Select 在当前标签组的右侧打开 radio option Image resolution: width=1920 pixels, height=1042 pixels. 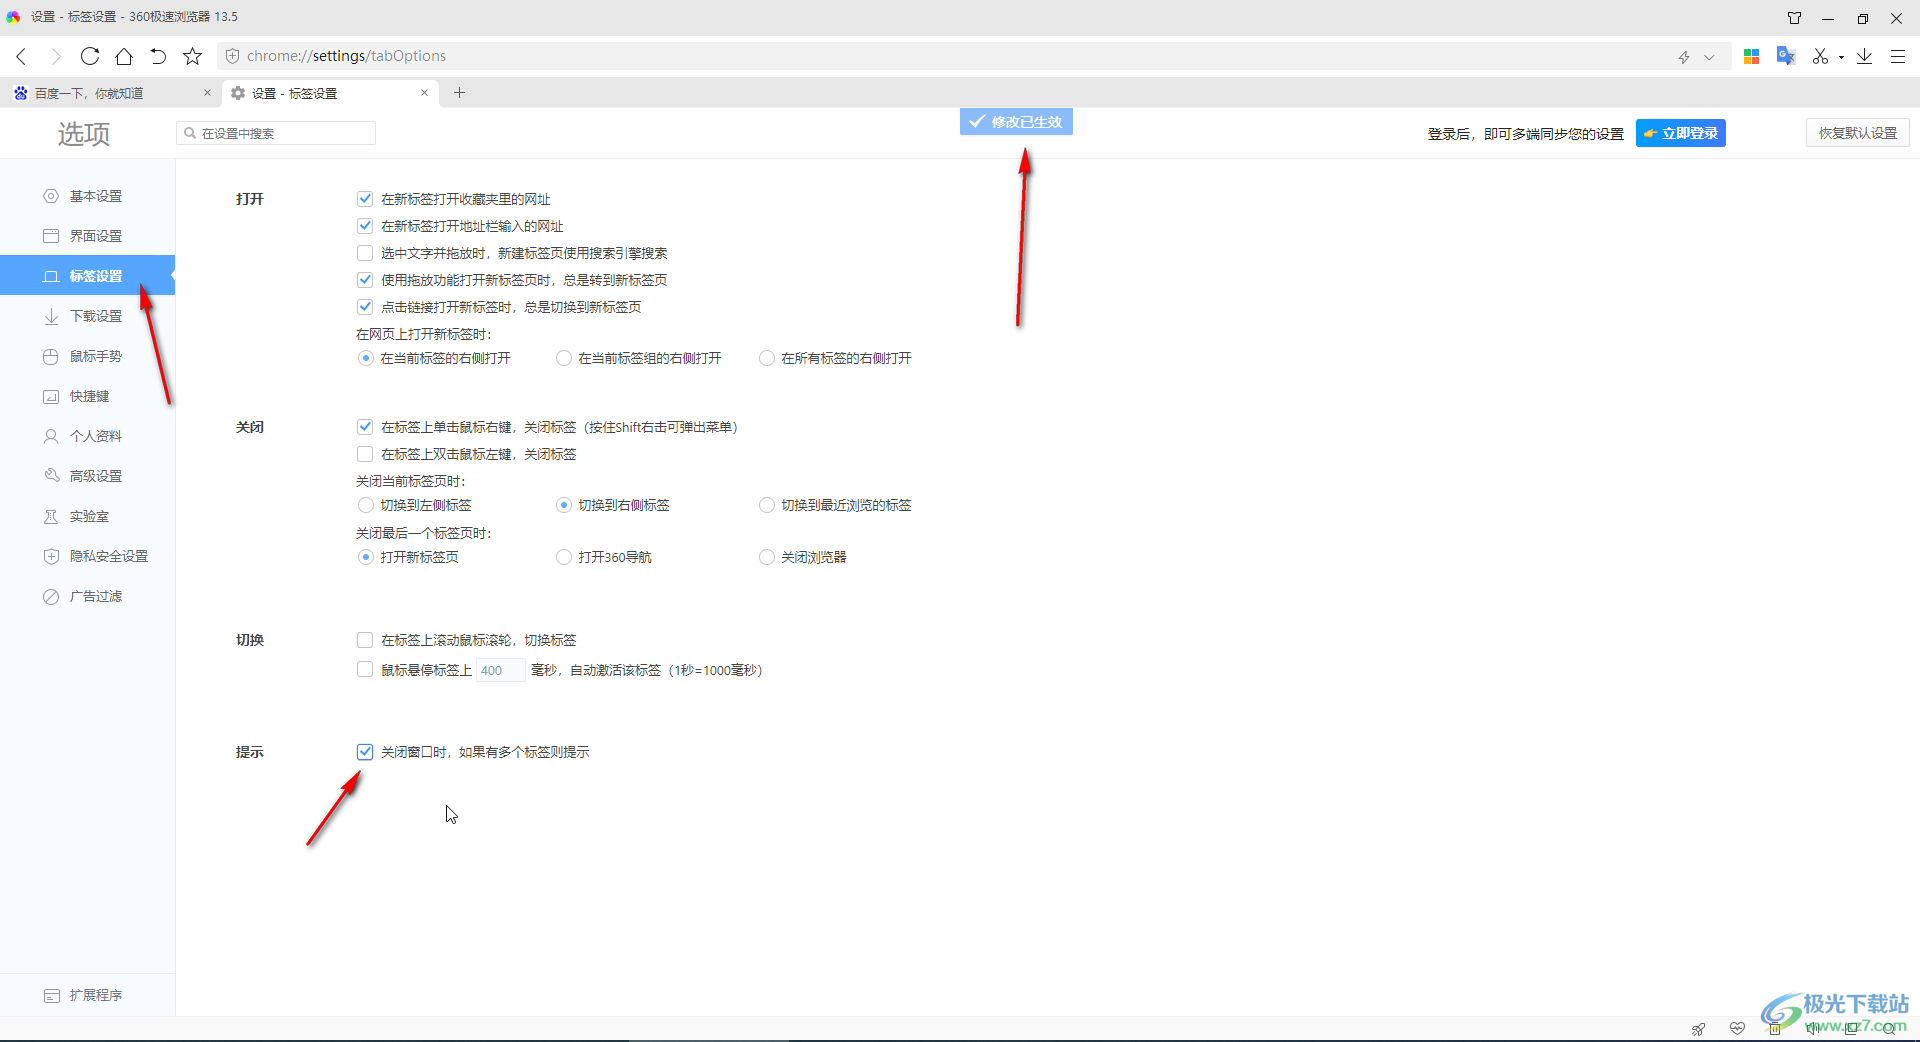[564, 358]
